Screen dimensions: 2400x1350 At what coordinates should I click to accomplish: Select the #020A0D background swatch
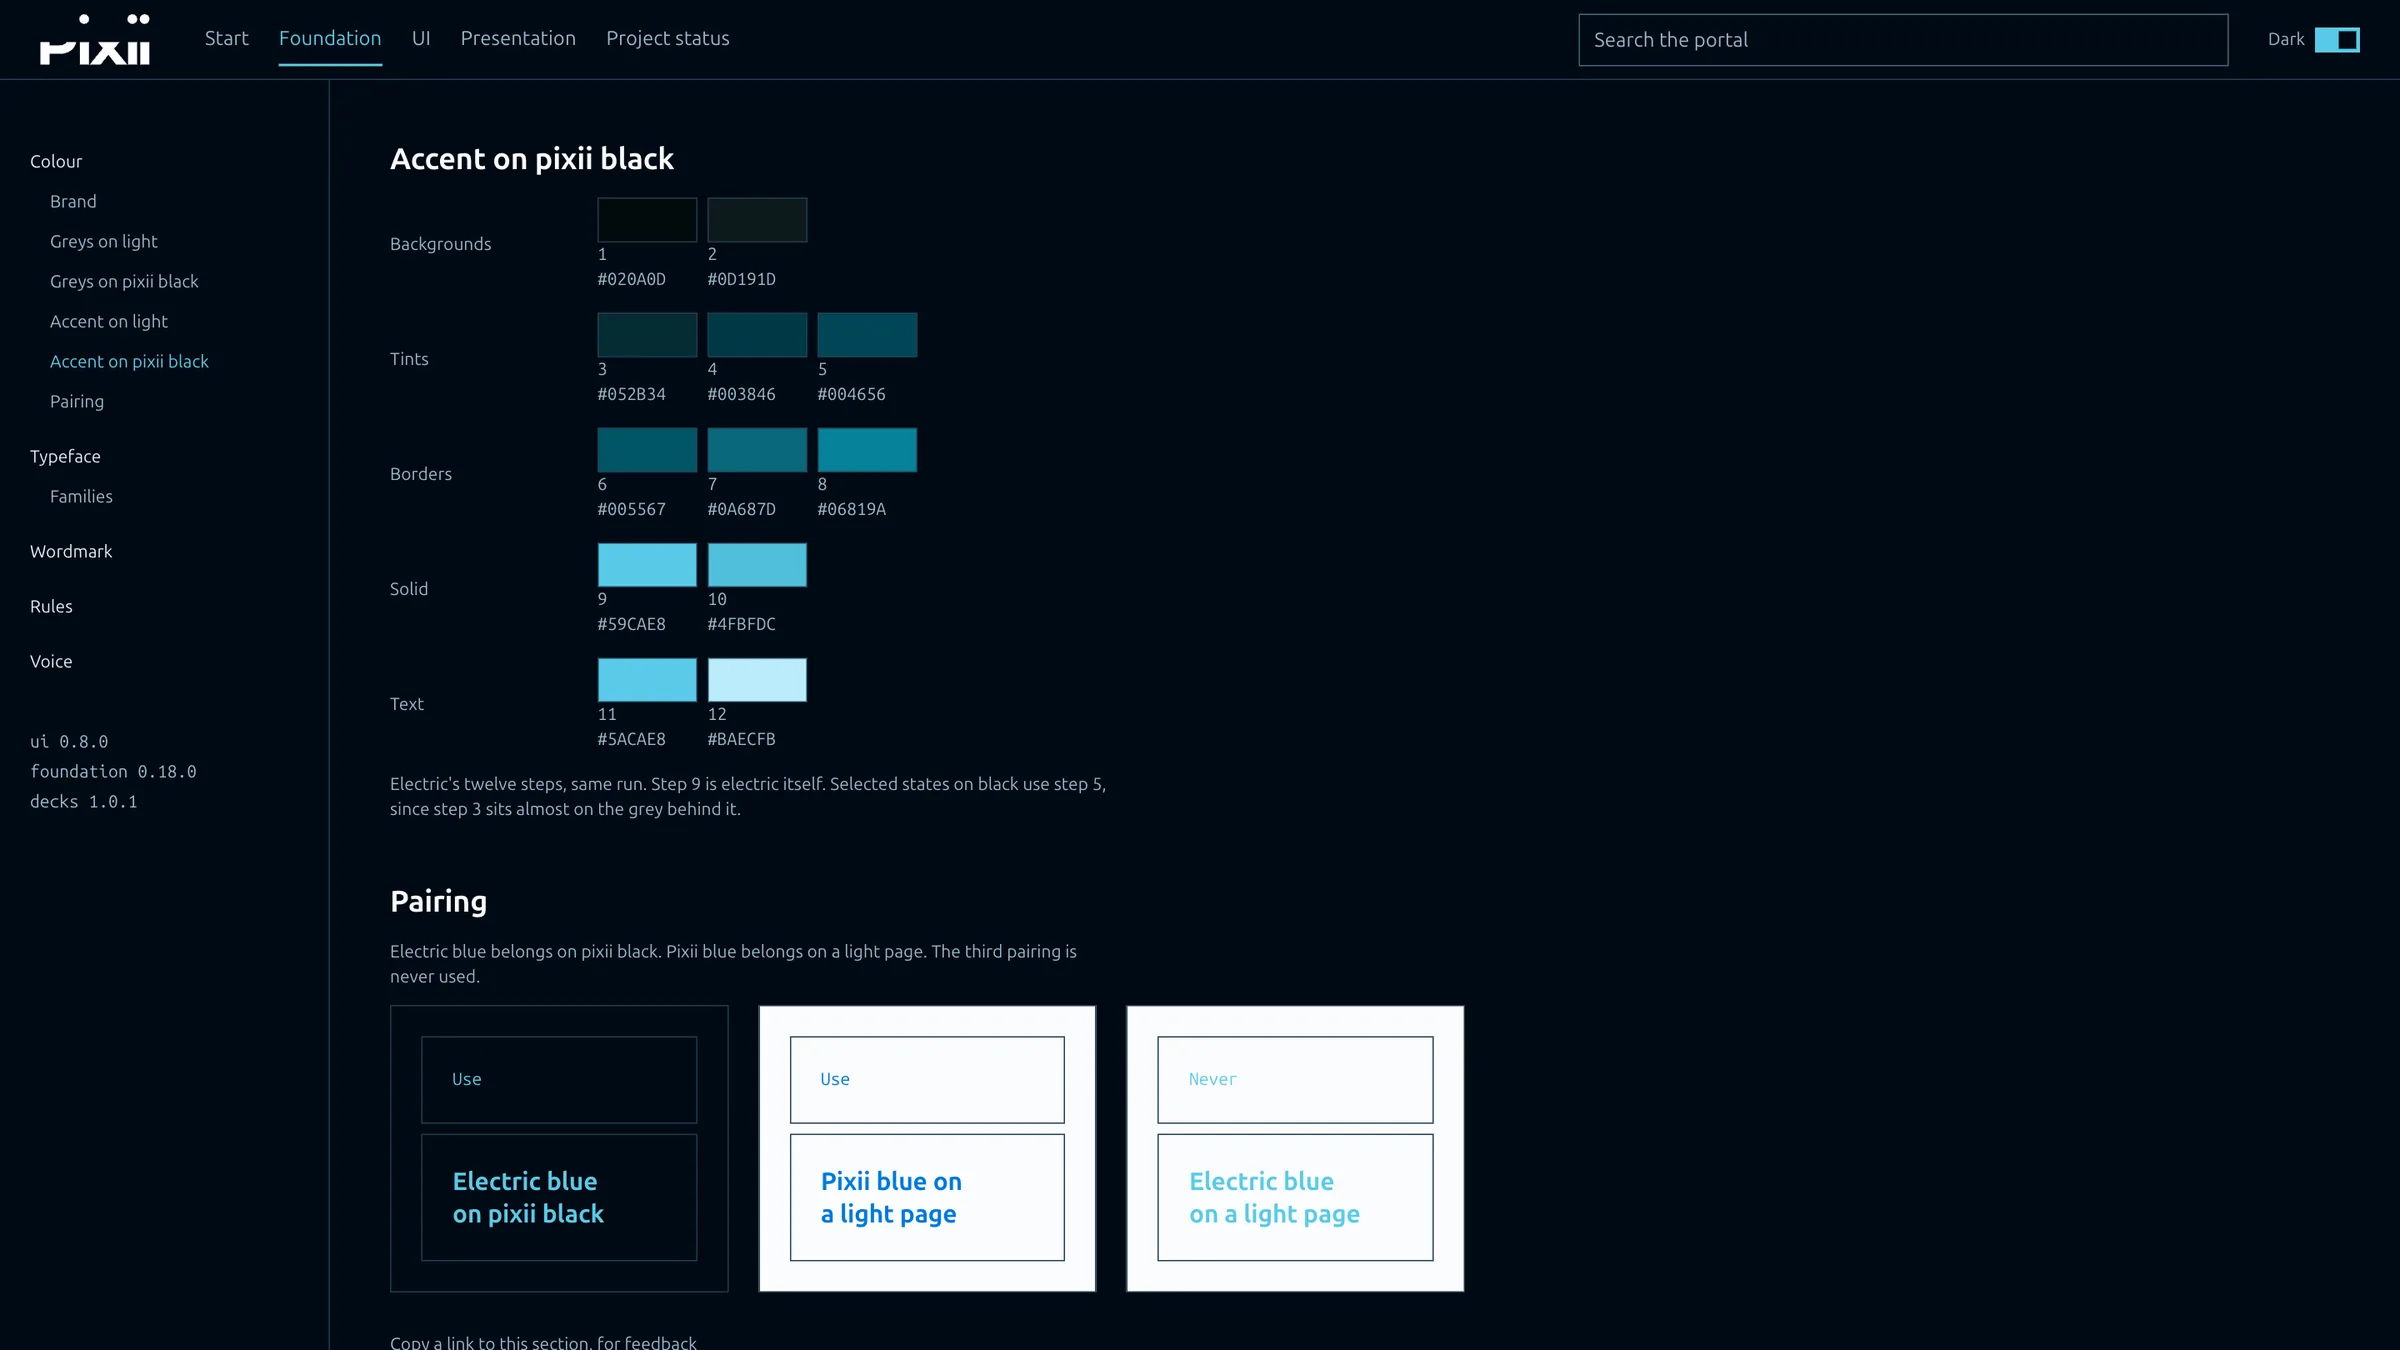point(647,220)
